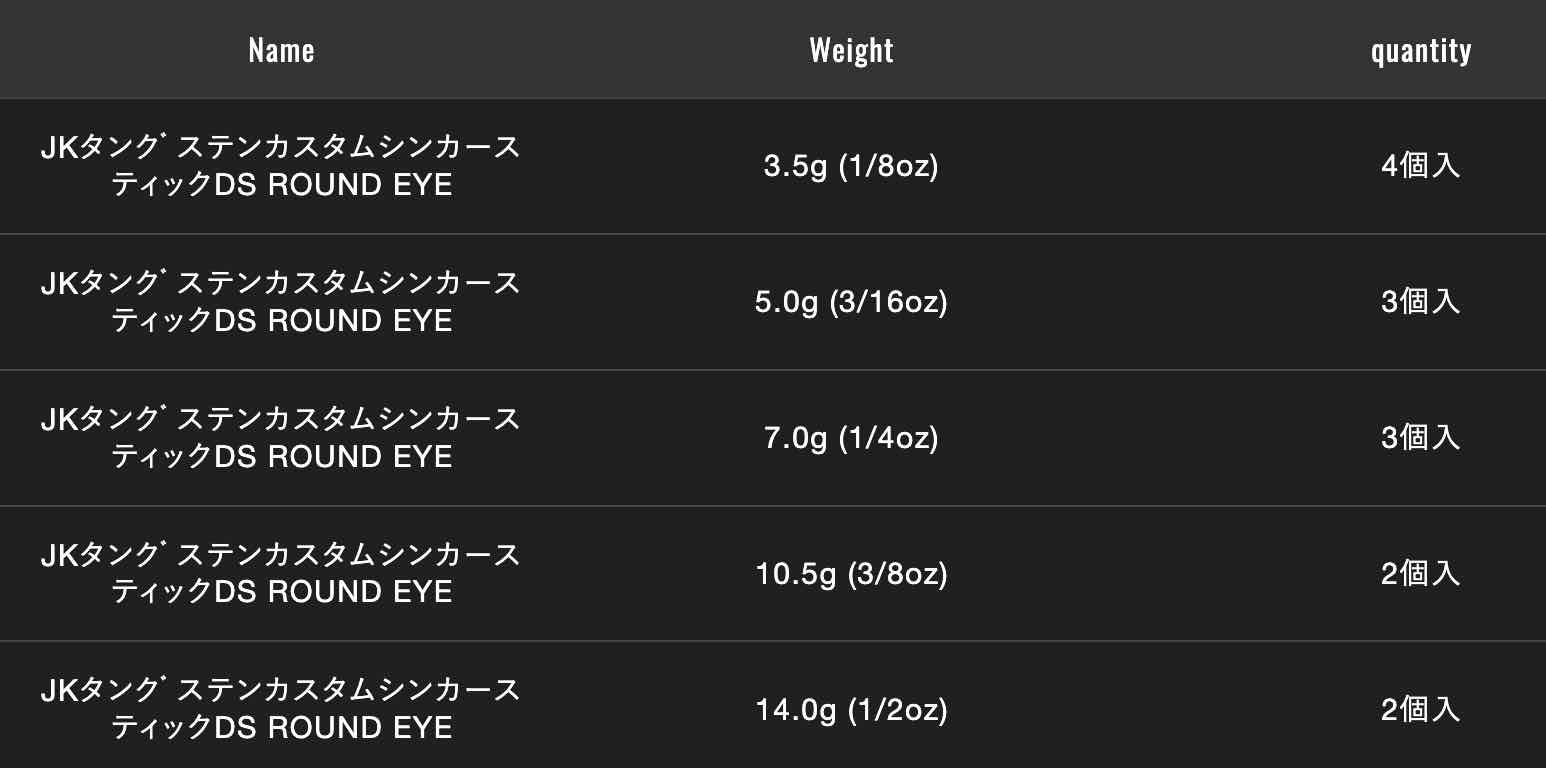Open JKタング product name in 5.0g row
This screenshot has height=768, width=1546.
pyautogui.click(x=281, y=284)
